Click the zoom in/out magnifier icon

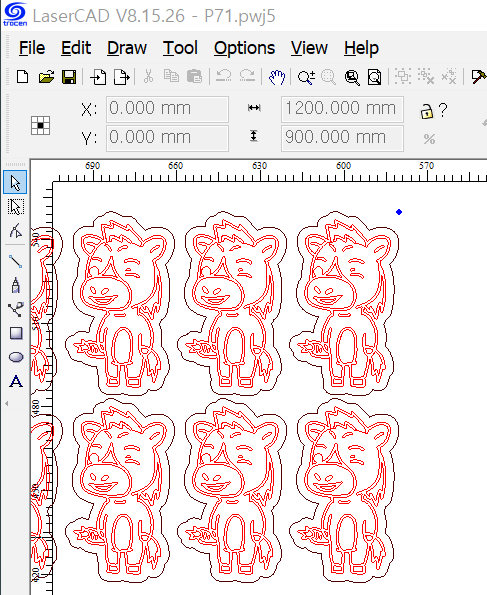click(306, 77)
